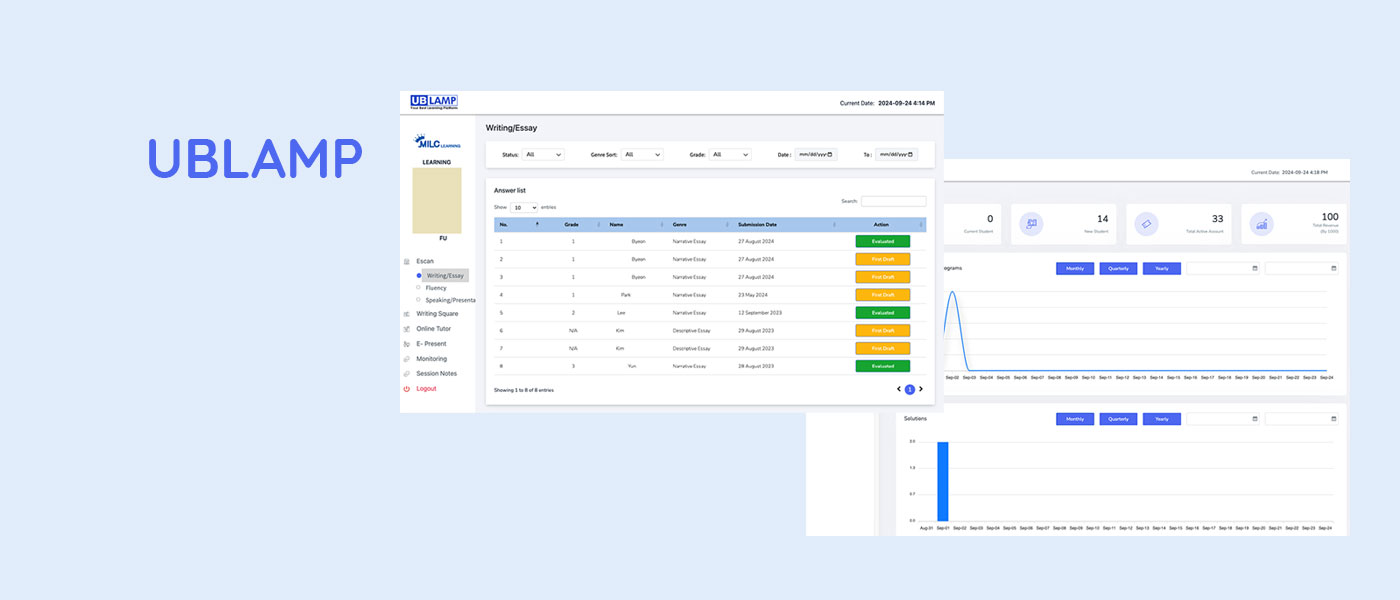Click Yearly button in the Solutions chart
This screenshot has height=600, width=1400.
pyautogui.click(x=1162, y=419)
